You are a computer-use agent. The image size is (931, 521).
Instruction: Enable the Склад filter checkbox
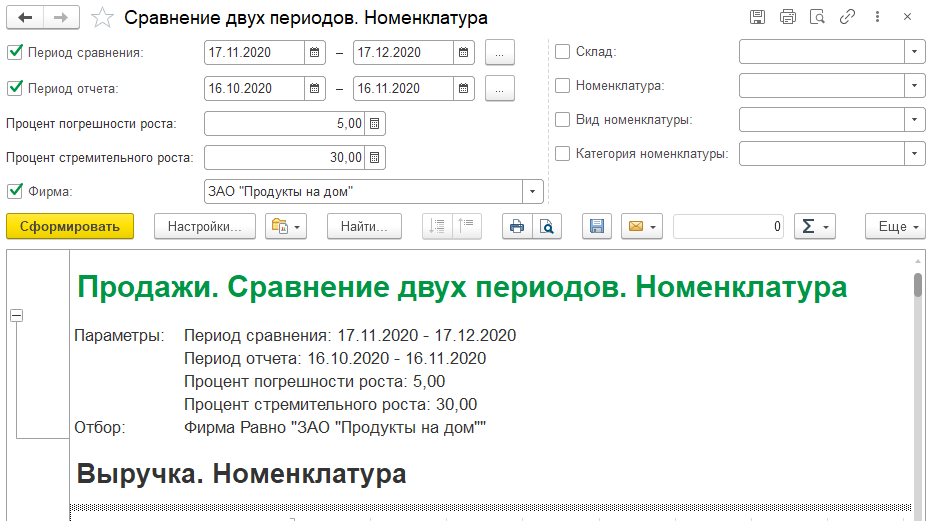point(563,52)
